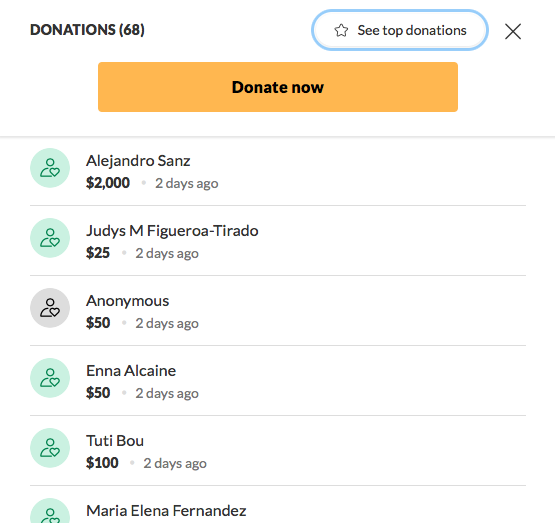Click Judys M Figueroa-Tirado's donor avatar icon
The image size is (555, 523).
pos(50,238)
